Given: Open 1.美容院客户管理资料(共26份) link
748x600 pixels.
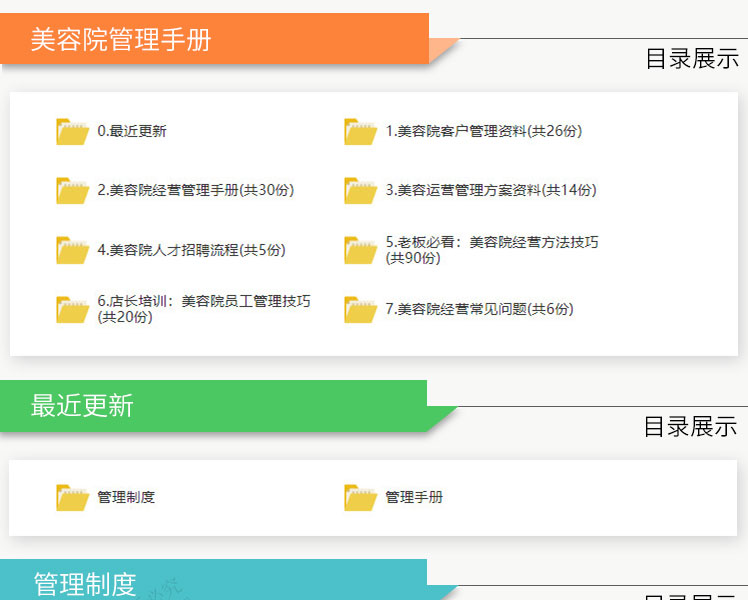Looking at the screenshot, I should pos(483,131).
